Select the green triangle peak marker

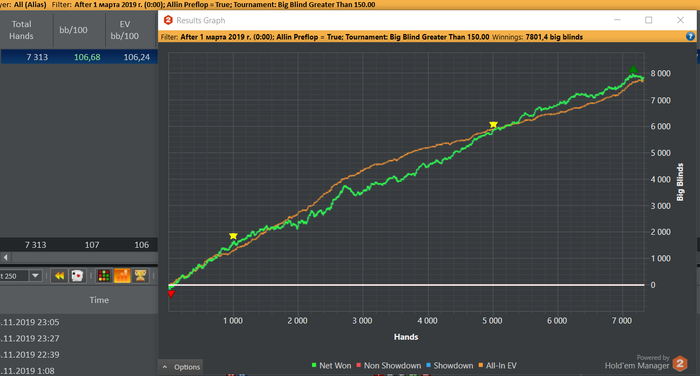[x=633, y=69]
